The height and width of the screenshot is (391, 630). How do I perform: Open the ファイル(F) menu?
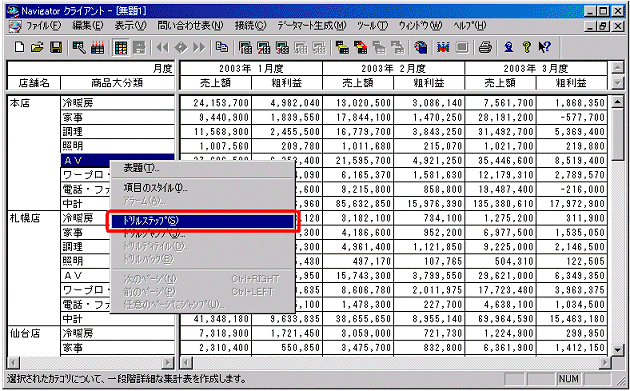point(43,26)
